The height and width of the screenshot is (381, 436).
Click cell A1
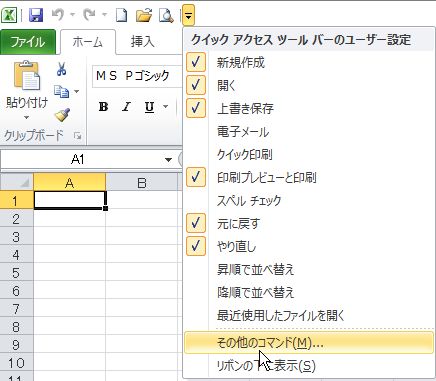[x=70, y=201]
